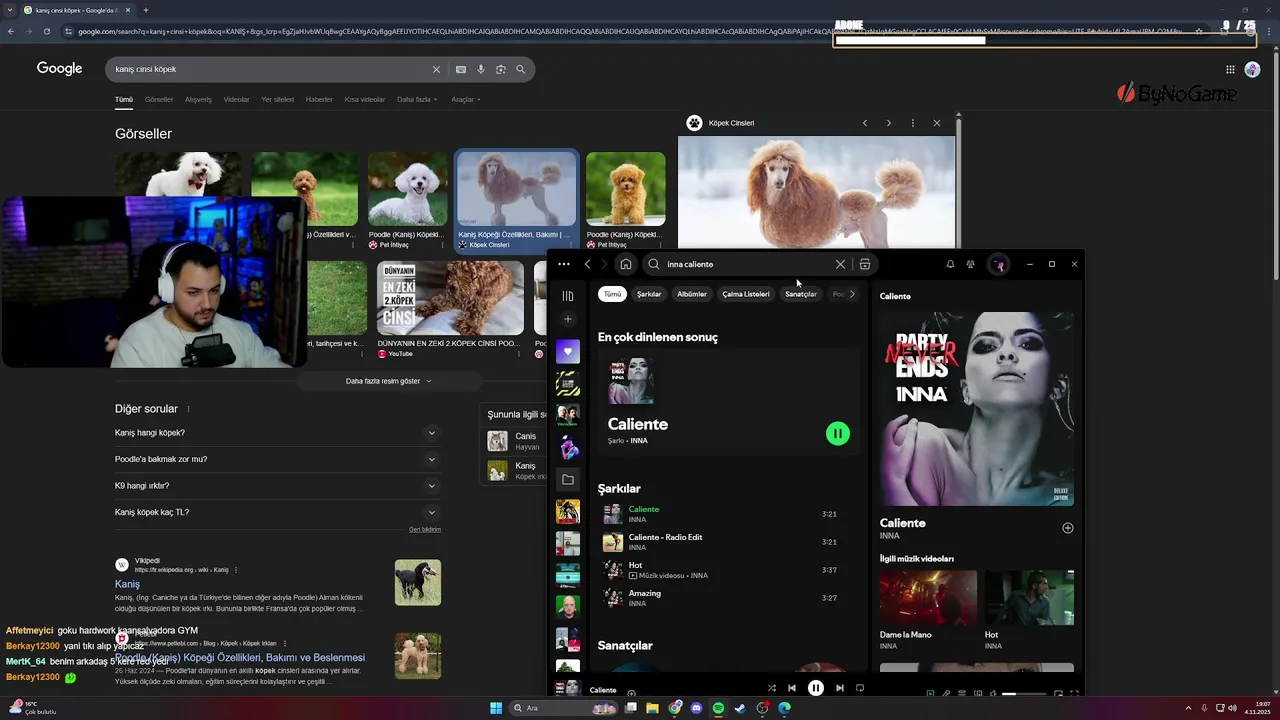Viewport: 1280px width, 720px height.
Task: Click the Spotify search input field
Action: coord(746,264)
